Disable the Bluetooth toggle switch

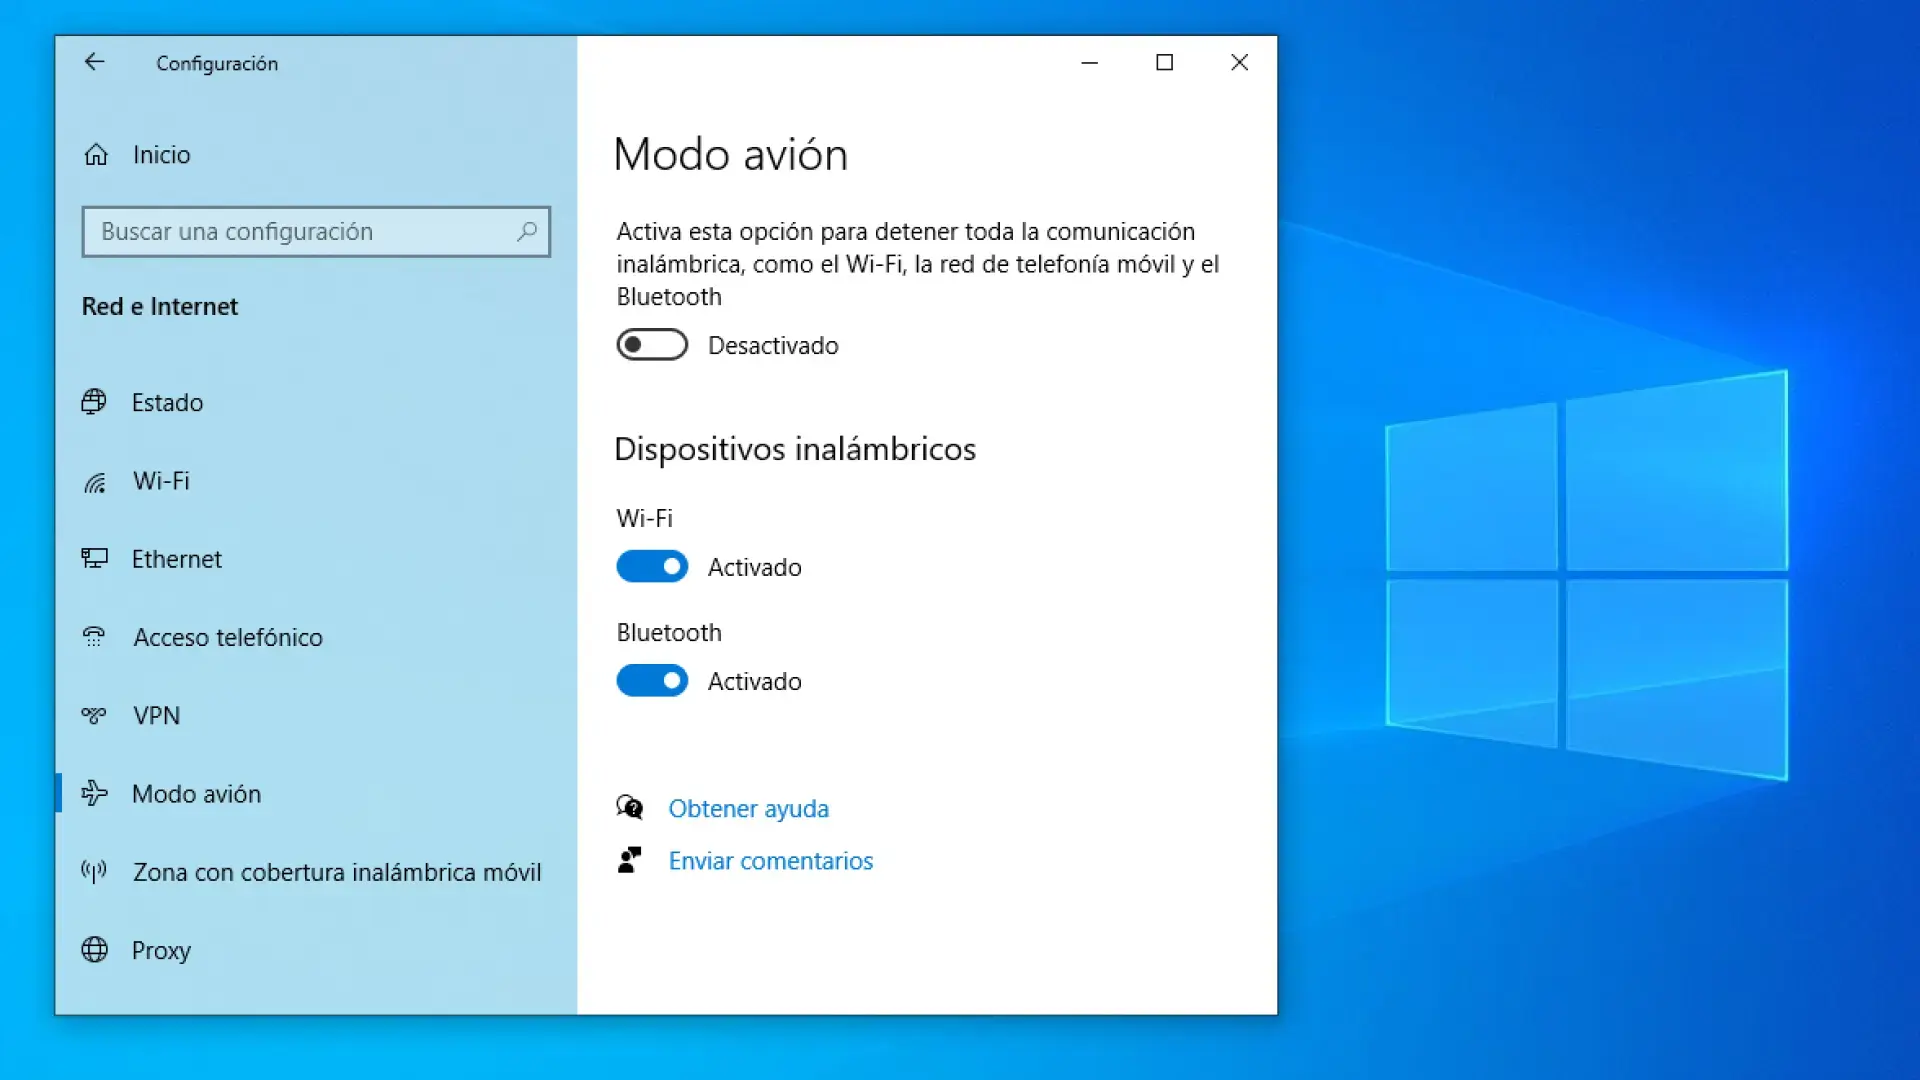tap(652, 681)
